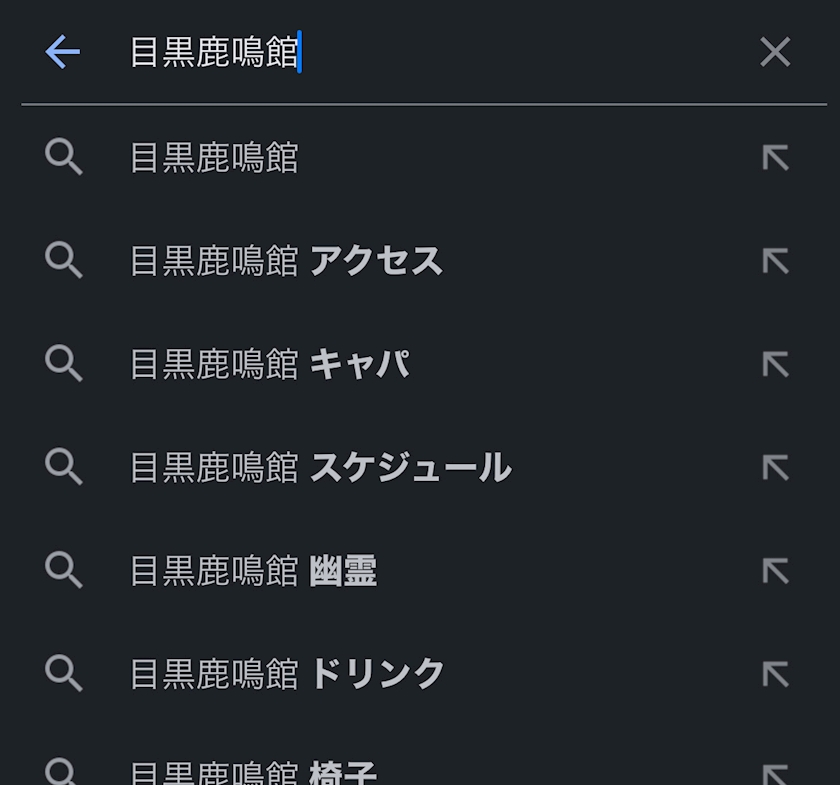This screenshot has width=840, height=785.
Task: Open the 目黒鹿鳴館 スケジュール suggestion
Action: click(x=320, y=467)
